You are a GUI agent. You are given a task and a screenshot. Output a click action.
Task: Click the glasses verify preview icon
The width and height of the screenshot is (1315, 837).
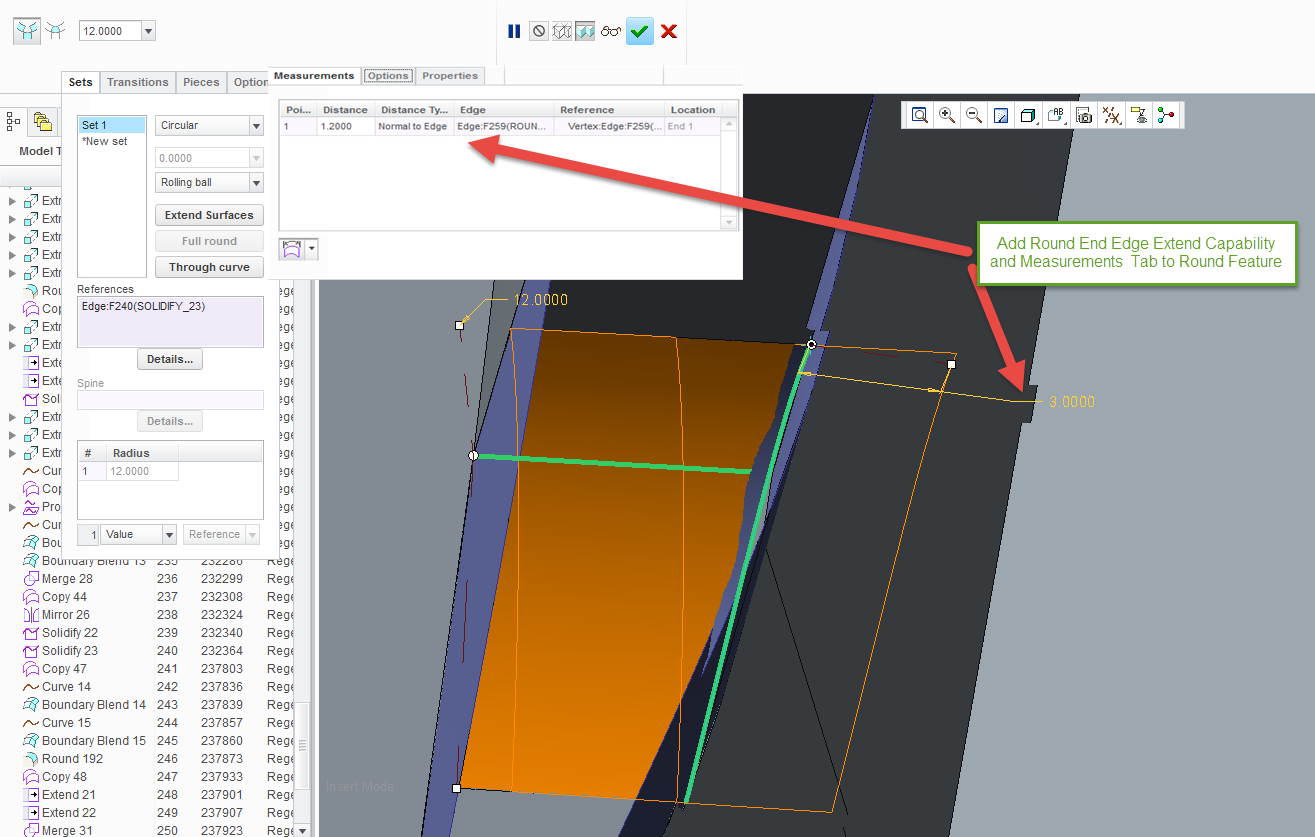click(611, 31)
